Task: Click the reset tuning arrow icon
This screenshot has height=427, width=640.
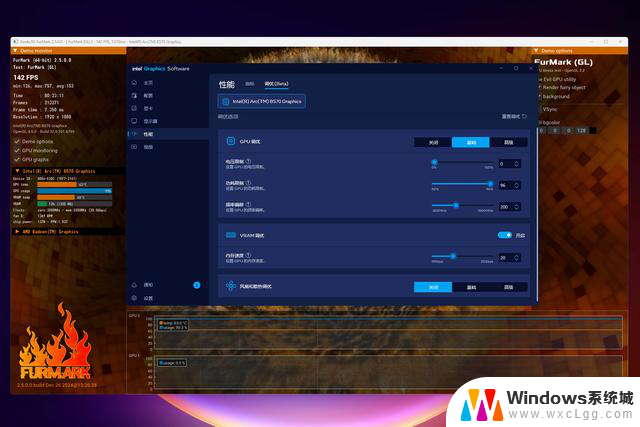Action: 524,116
